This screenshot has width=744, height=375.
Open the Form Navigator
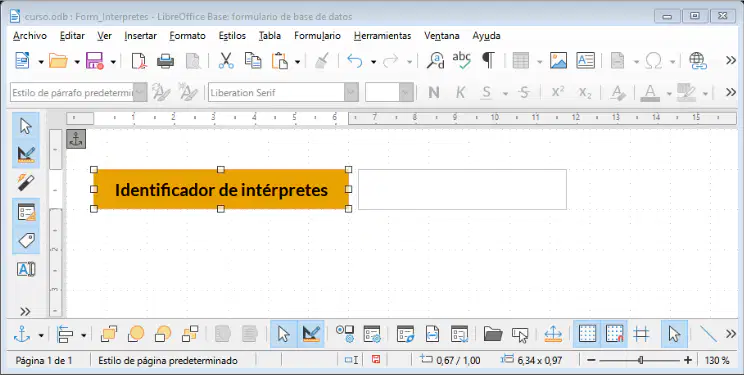click(x=406, y=335)
